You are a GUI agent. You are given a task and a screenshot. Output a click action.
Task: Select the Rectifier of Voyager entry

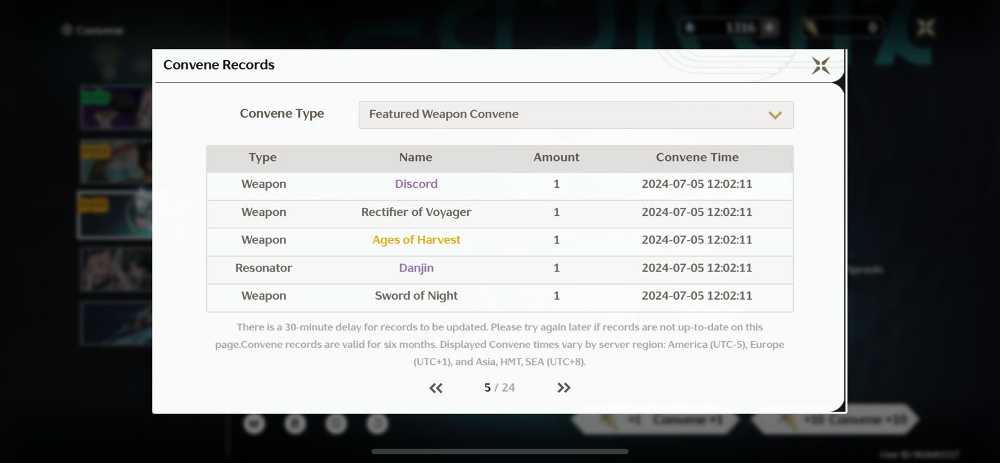(x=416, y=212)
